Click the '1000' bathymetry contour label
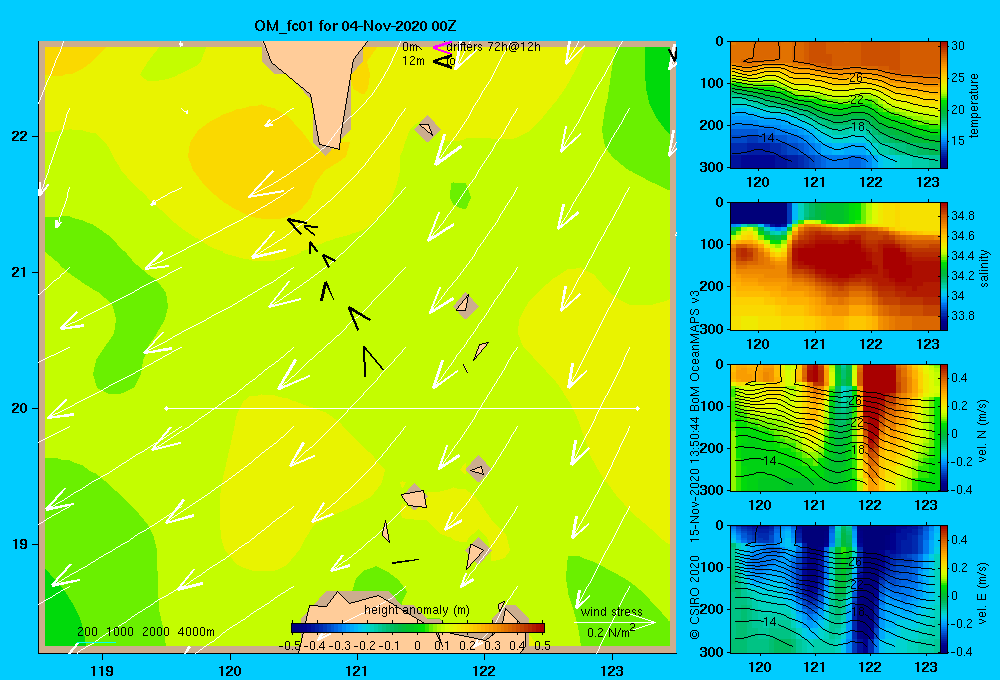Viewport: 1000px width, 680px height. (x=120, y=632)
